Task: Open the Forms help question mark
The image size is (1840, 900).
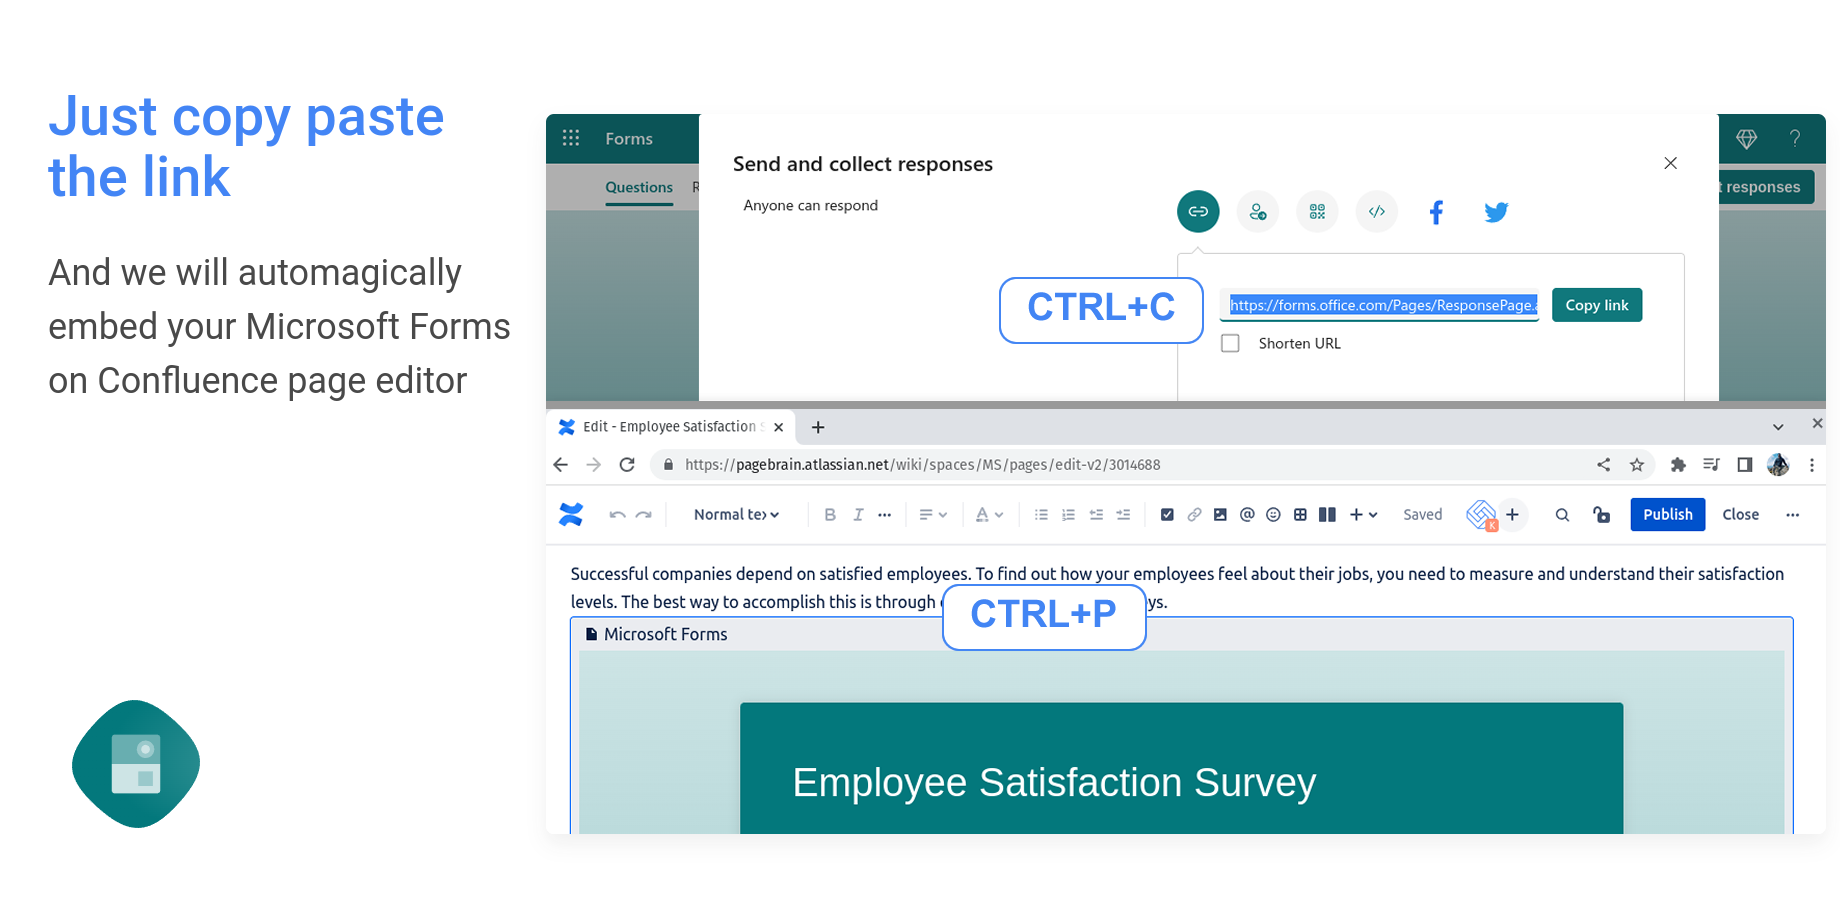Action: click(1795, 138)
